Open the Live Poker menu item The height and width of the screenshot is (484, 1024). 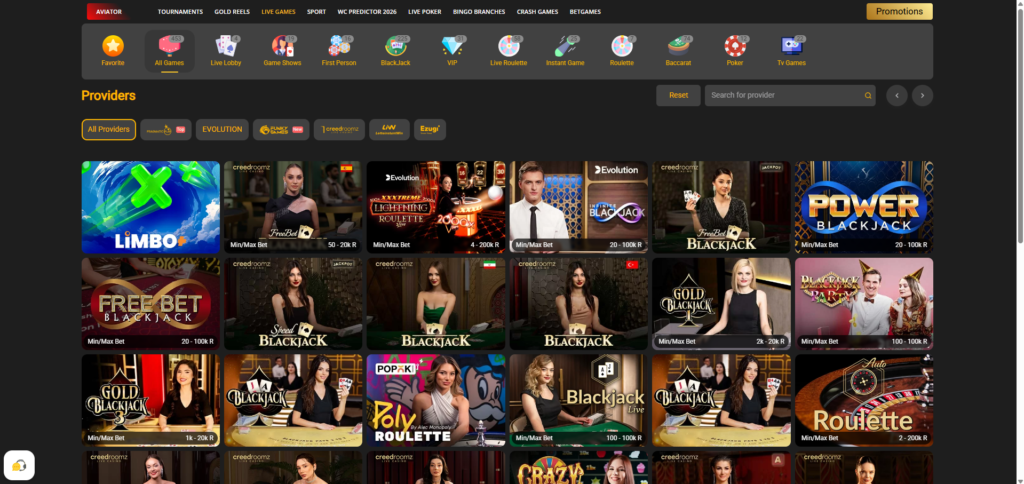tap(424, 12)
